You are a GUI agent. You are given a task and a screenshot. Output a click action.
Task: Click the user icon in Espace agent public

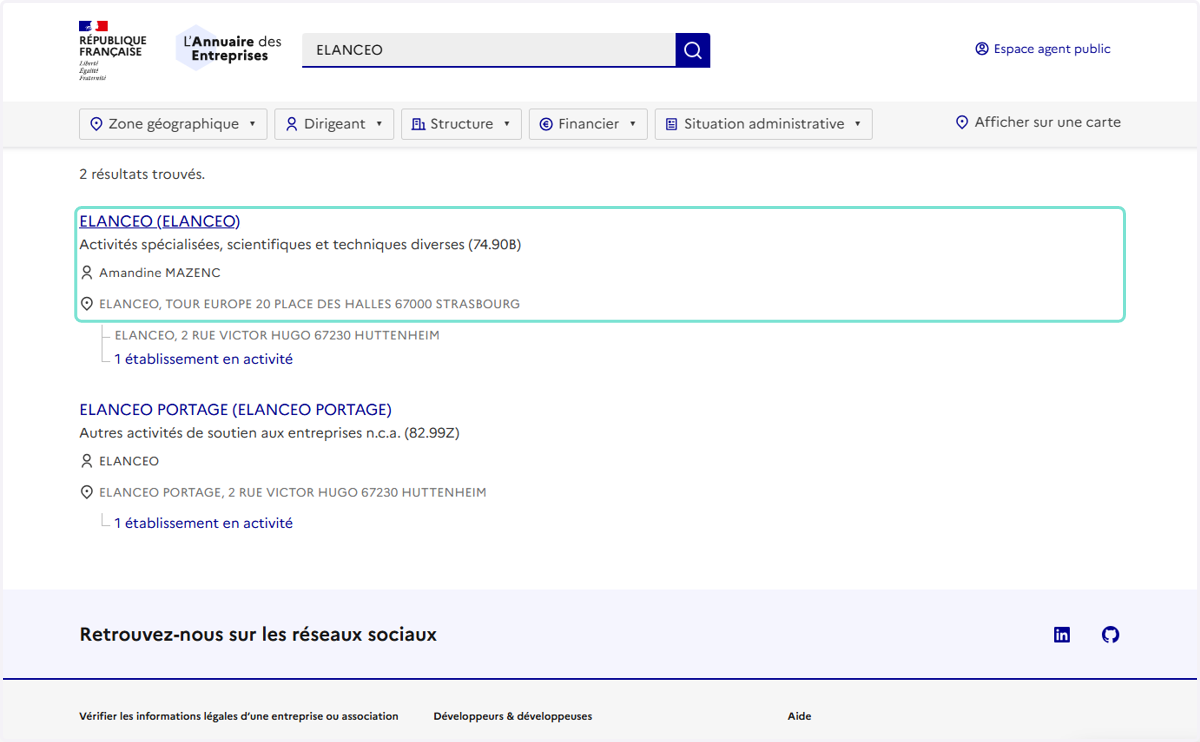coord(982,49)
